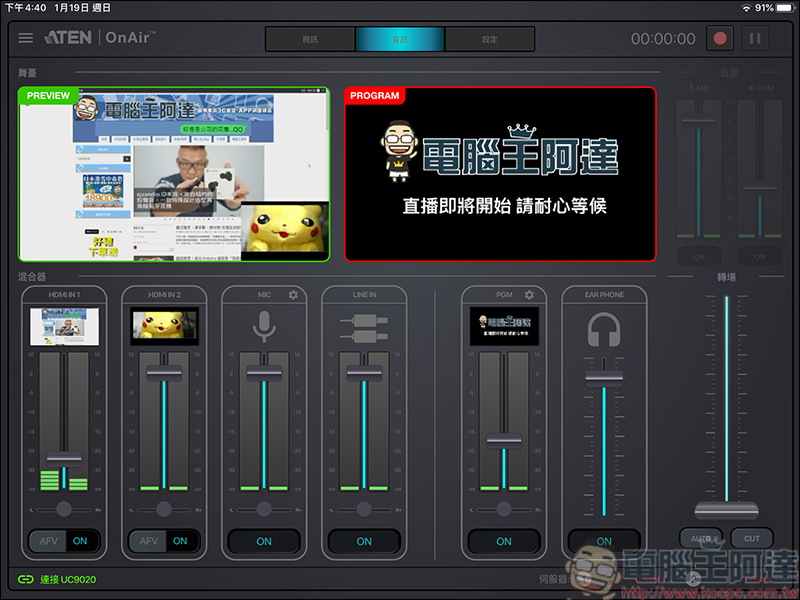Open the hamburger menu
The height and width of the screenshot is (600, 800).
pyautogui.click(x=26, y=38)
